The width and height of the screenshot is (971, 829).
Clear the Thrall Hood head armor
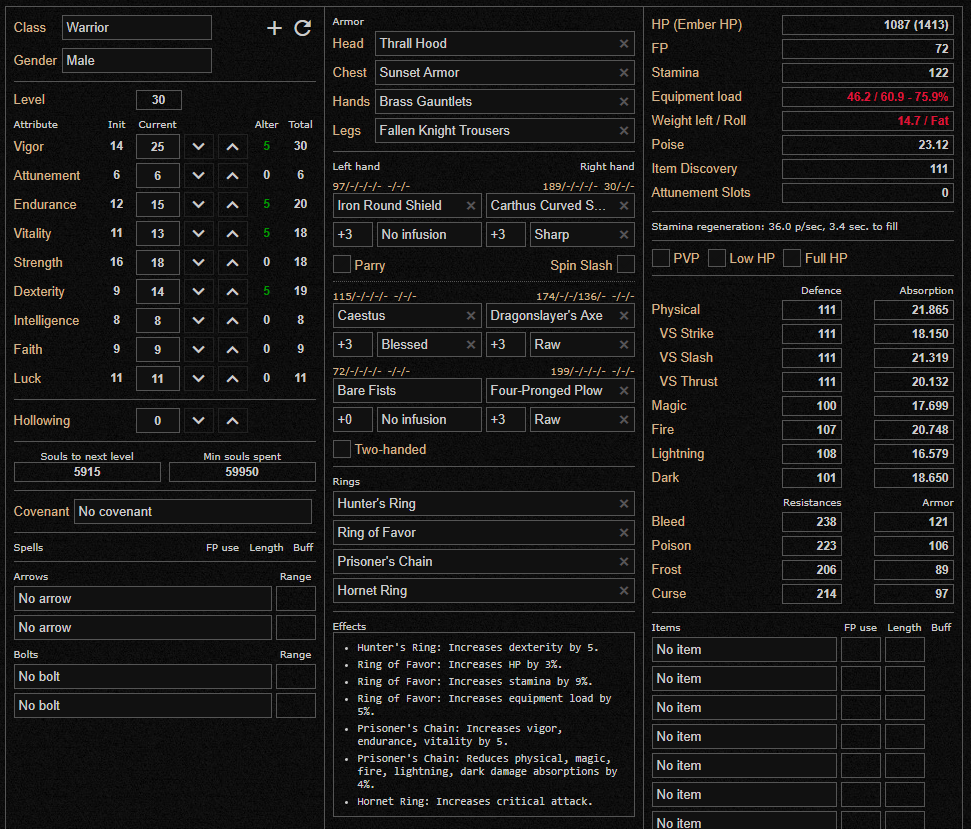tap(624, 44)
